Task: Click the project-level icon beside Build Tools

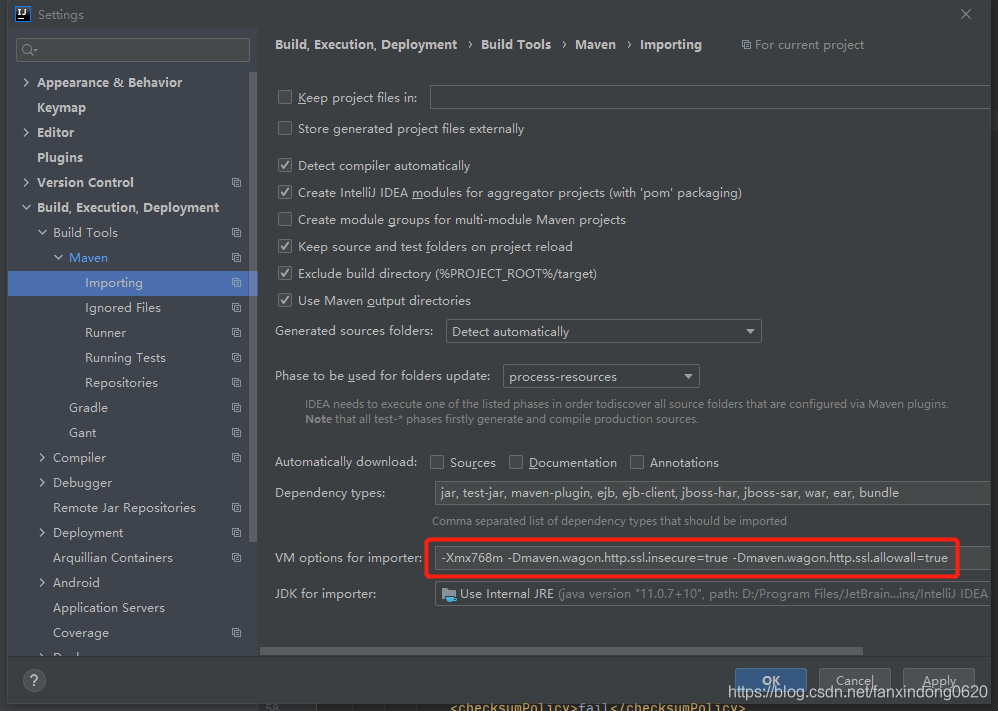Action: click(236, 233)
